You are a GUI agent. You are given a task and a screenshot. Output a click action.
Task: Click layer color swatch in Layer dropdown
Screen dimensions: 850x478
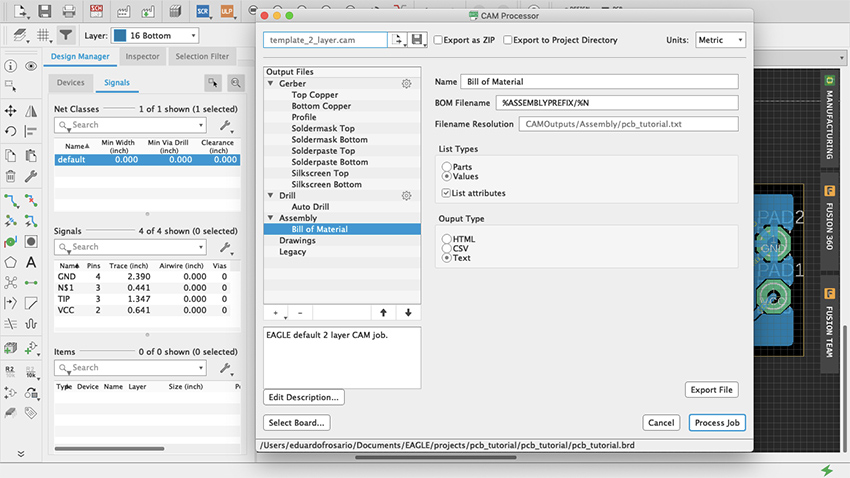(x=120, y=36)
